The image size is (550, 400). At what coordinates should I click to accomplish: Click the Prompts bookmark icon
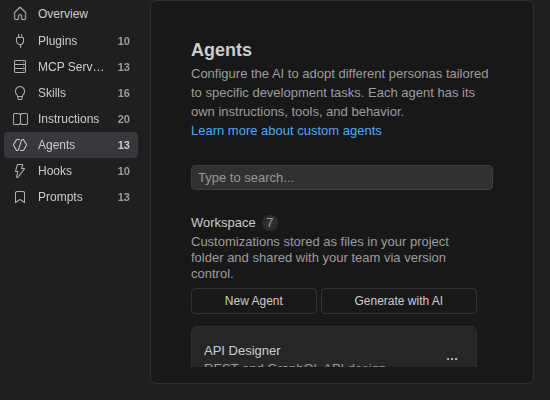[20, 197]
